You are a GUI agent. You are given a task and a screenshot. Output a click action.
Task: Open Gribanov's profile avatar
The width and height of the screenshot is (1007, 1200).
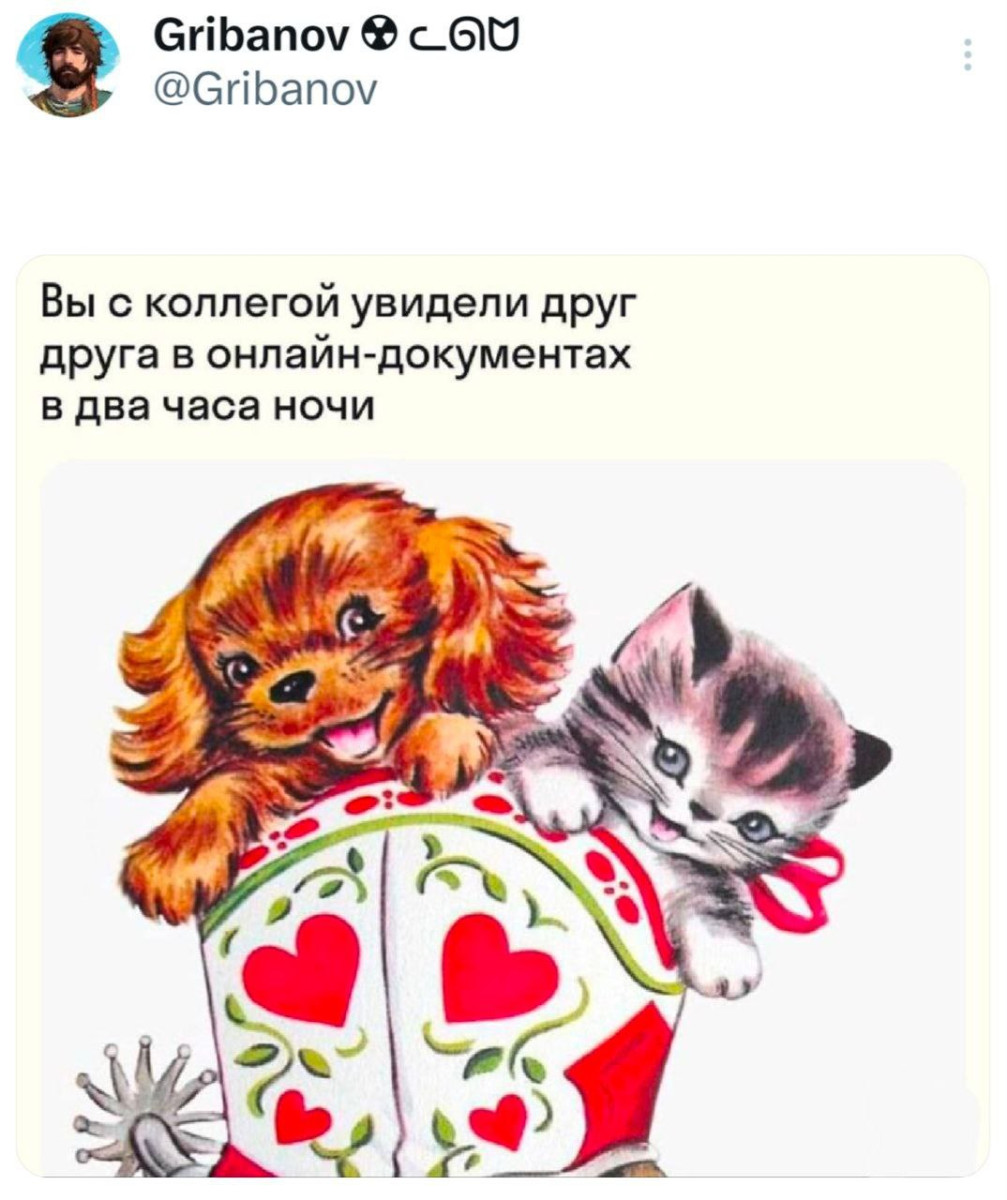point(68,65)
